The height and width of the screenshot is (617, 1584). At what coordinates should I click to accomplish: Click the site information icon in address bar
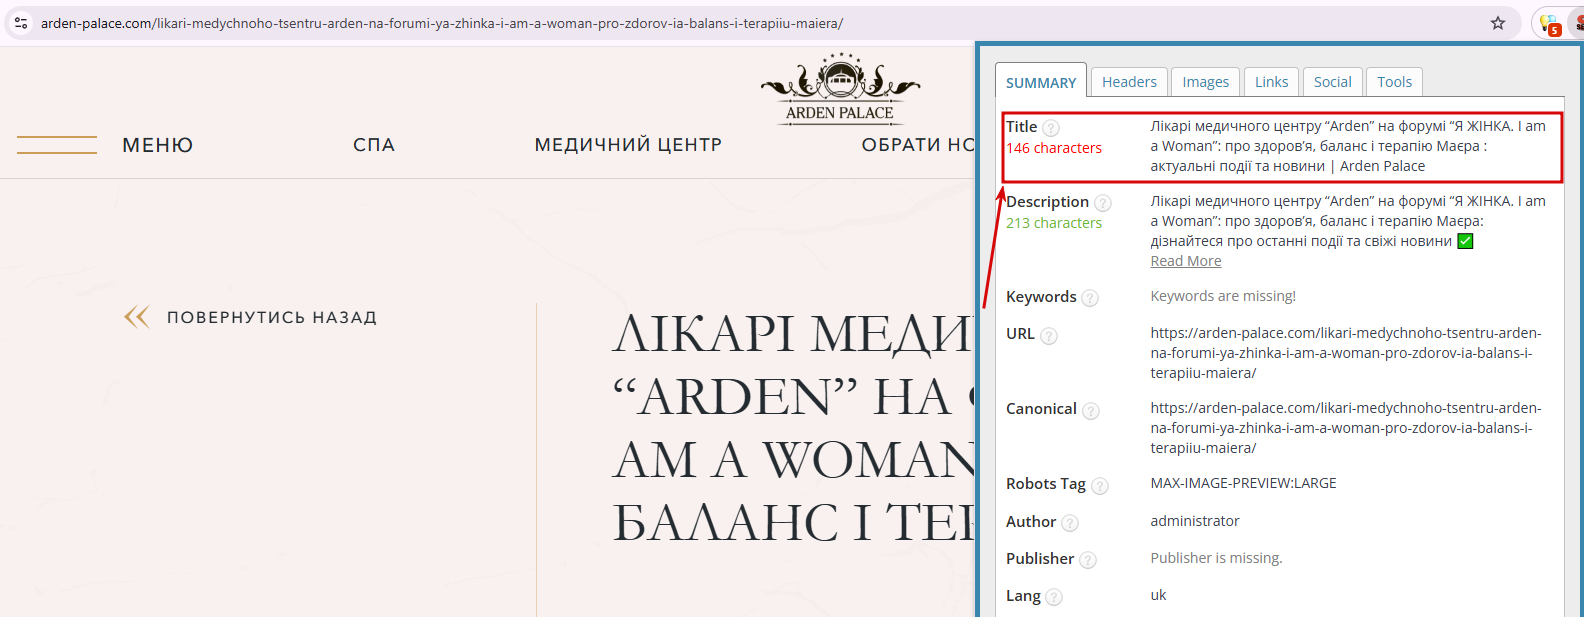click(x=21, y=22)
